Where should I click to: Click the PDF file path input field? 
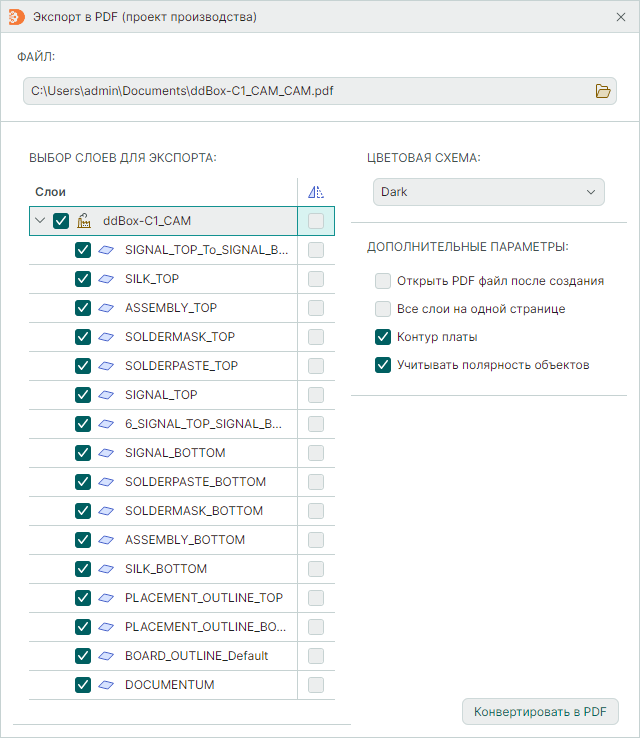click(320, 91)
